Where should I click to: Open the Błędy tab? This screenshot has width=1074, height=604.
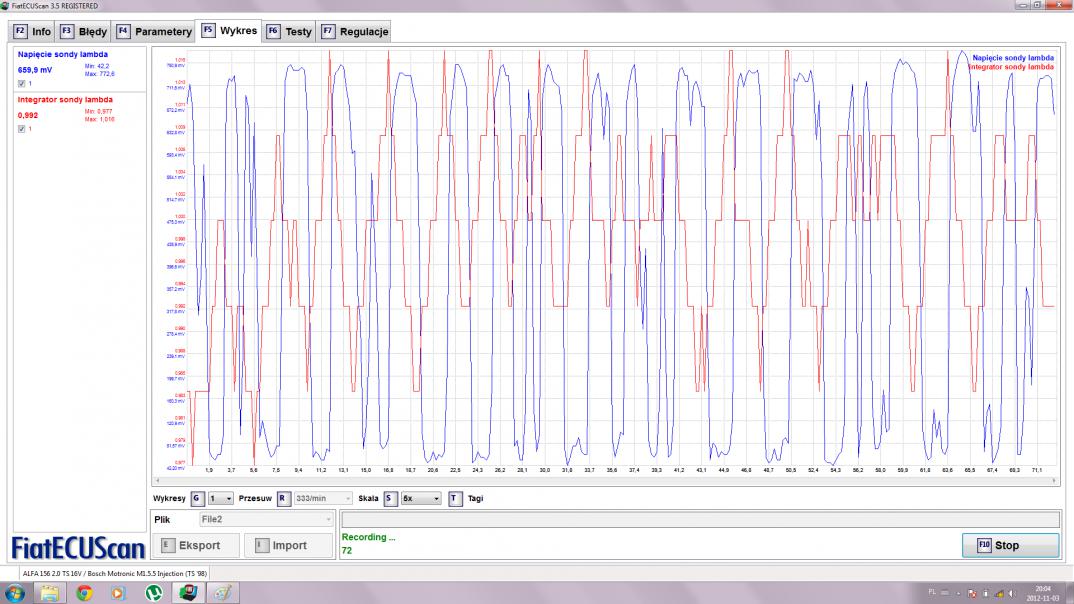tap(83, 31)
